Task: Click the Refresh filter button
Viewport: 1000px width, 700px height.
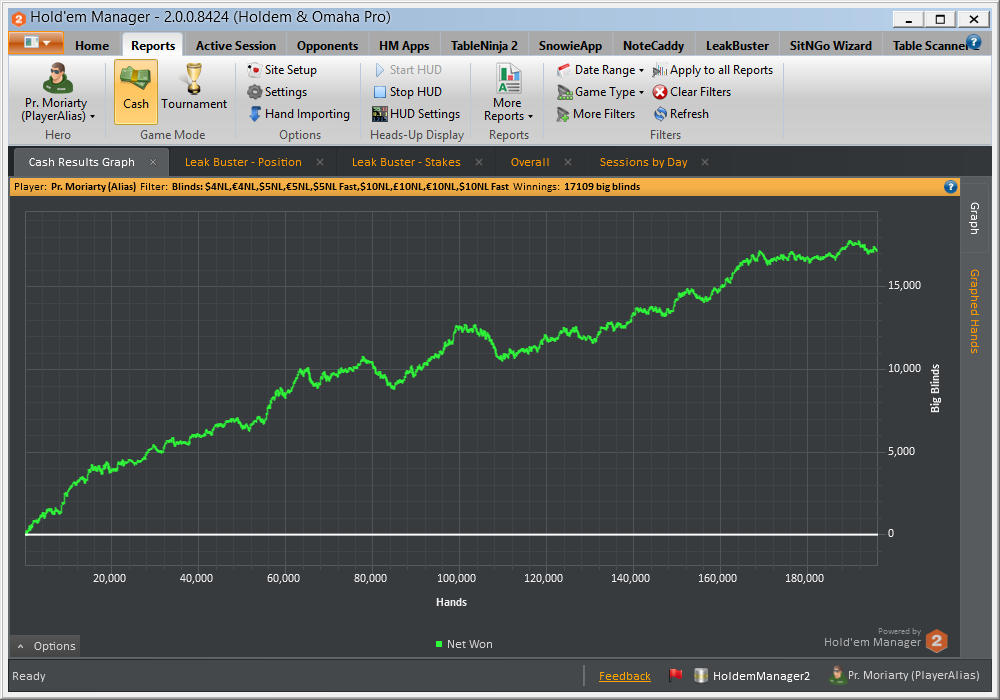Action: pos(681,114)
